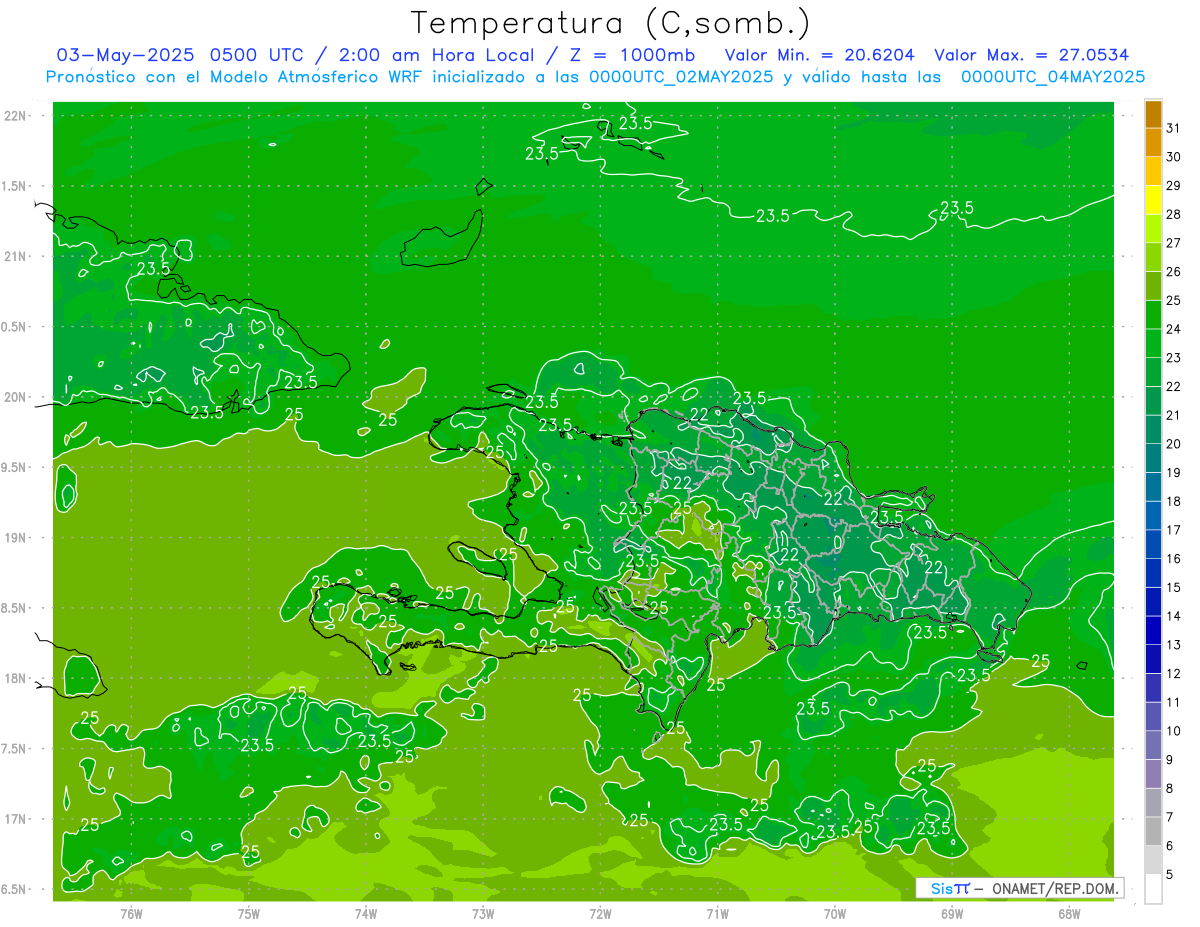Click the 18N latitude axis label
This screenshot has height=927, width=1200.
pyautogui.click(x=16, y=678)
